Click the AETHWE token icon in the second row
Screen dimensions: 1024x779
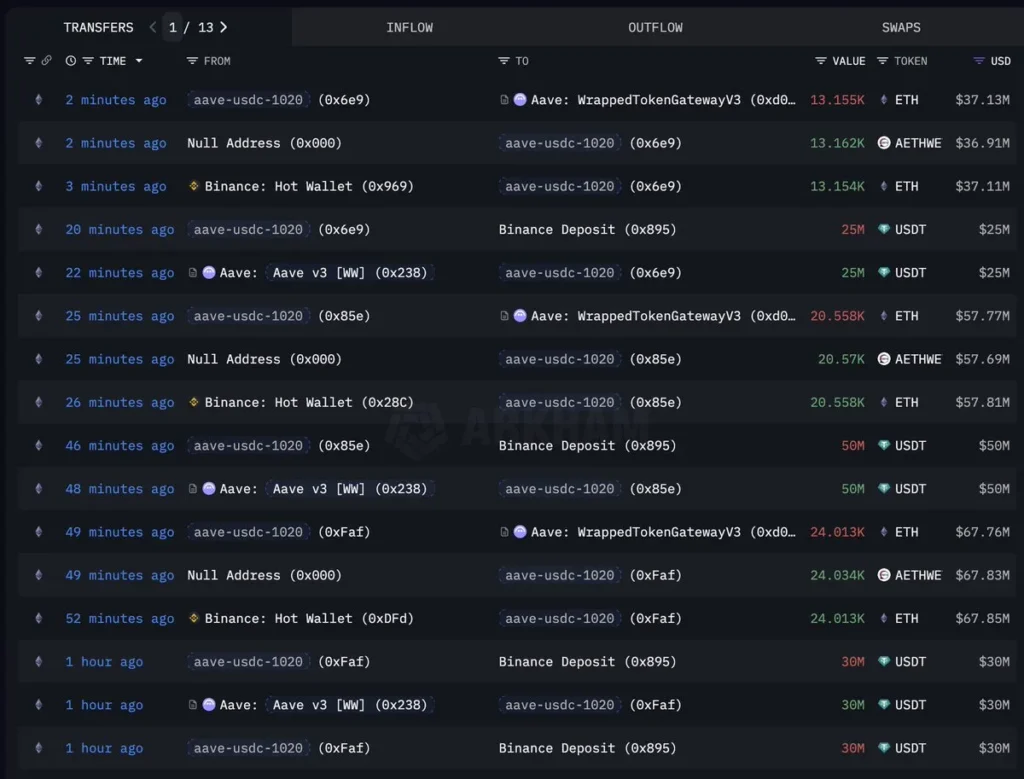[884, 143]
